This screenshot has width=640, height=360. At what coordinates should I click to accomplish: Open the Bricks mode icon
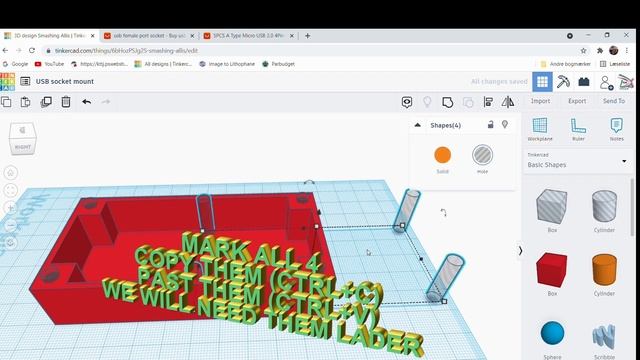(584, 82)
